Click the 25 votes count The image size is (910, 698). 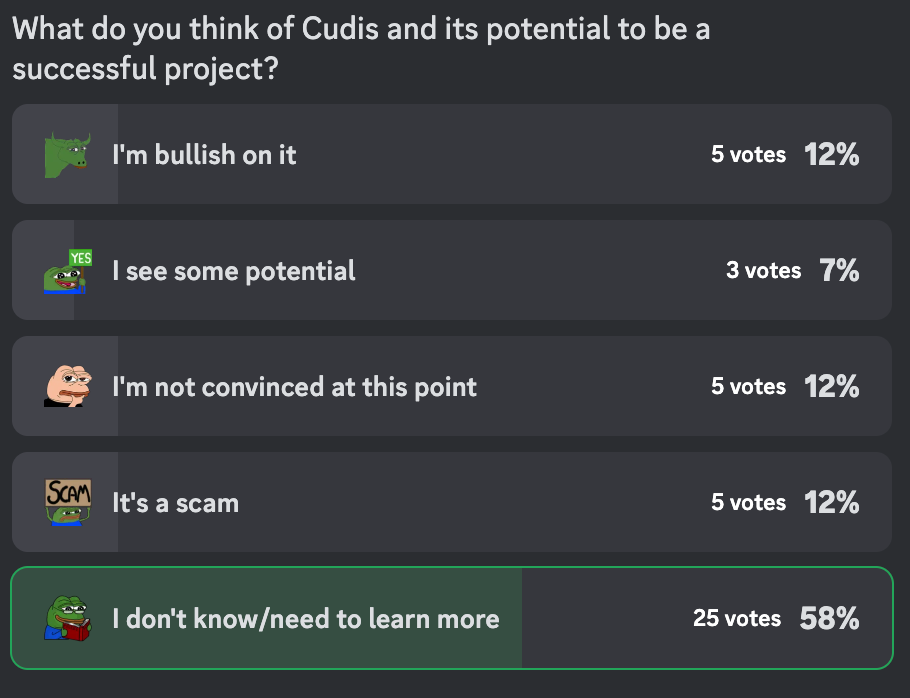[x=737, y=618]
